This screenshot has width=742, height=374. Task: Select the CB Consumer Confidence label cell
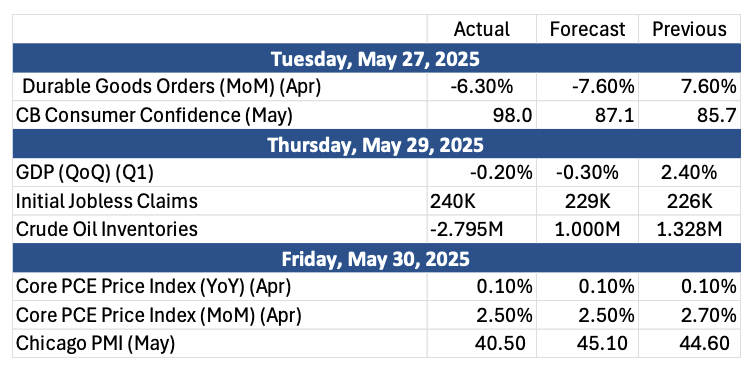click(220, 116)
